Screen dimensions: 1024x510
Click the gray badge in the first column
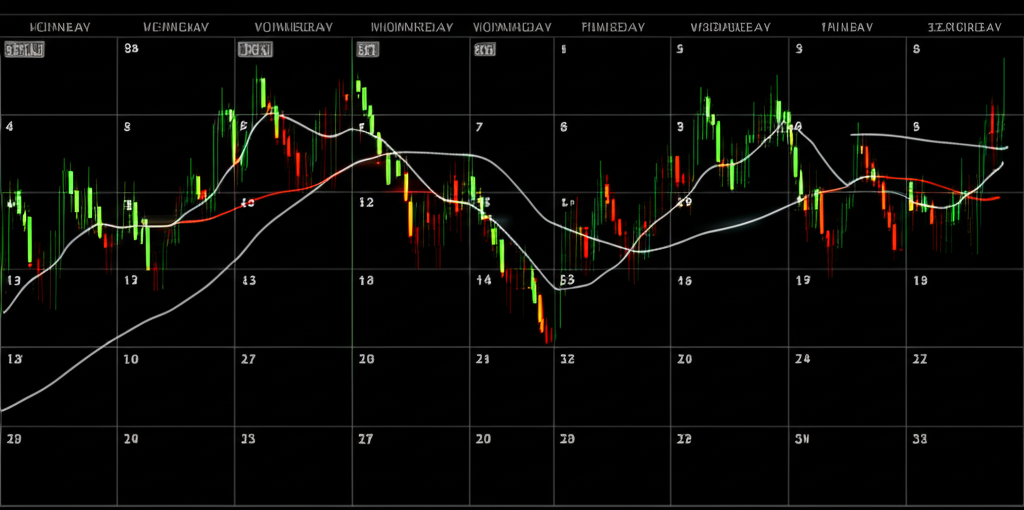click(x=17, y=48)
